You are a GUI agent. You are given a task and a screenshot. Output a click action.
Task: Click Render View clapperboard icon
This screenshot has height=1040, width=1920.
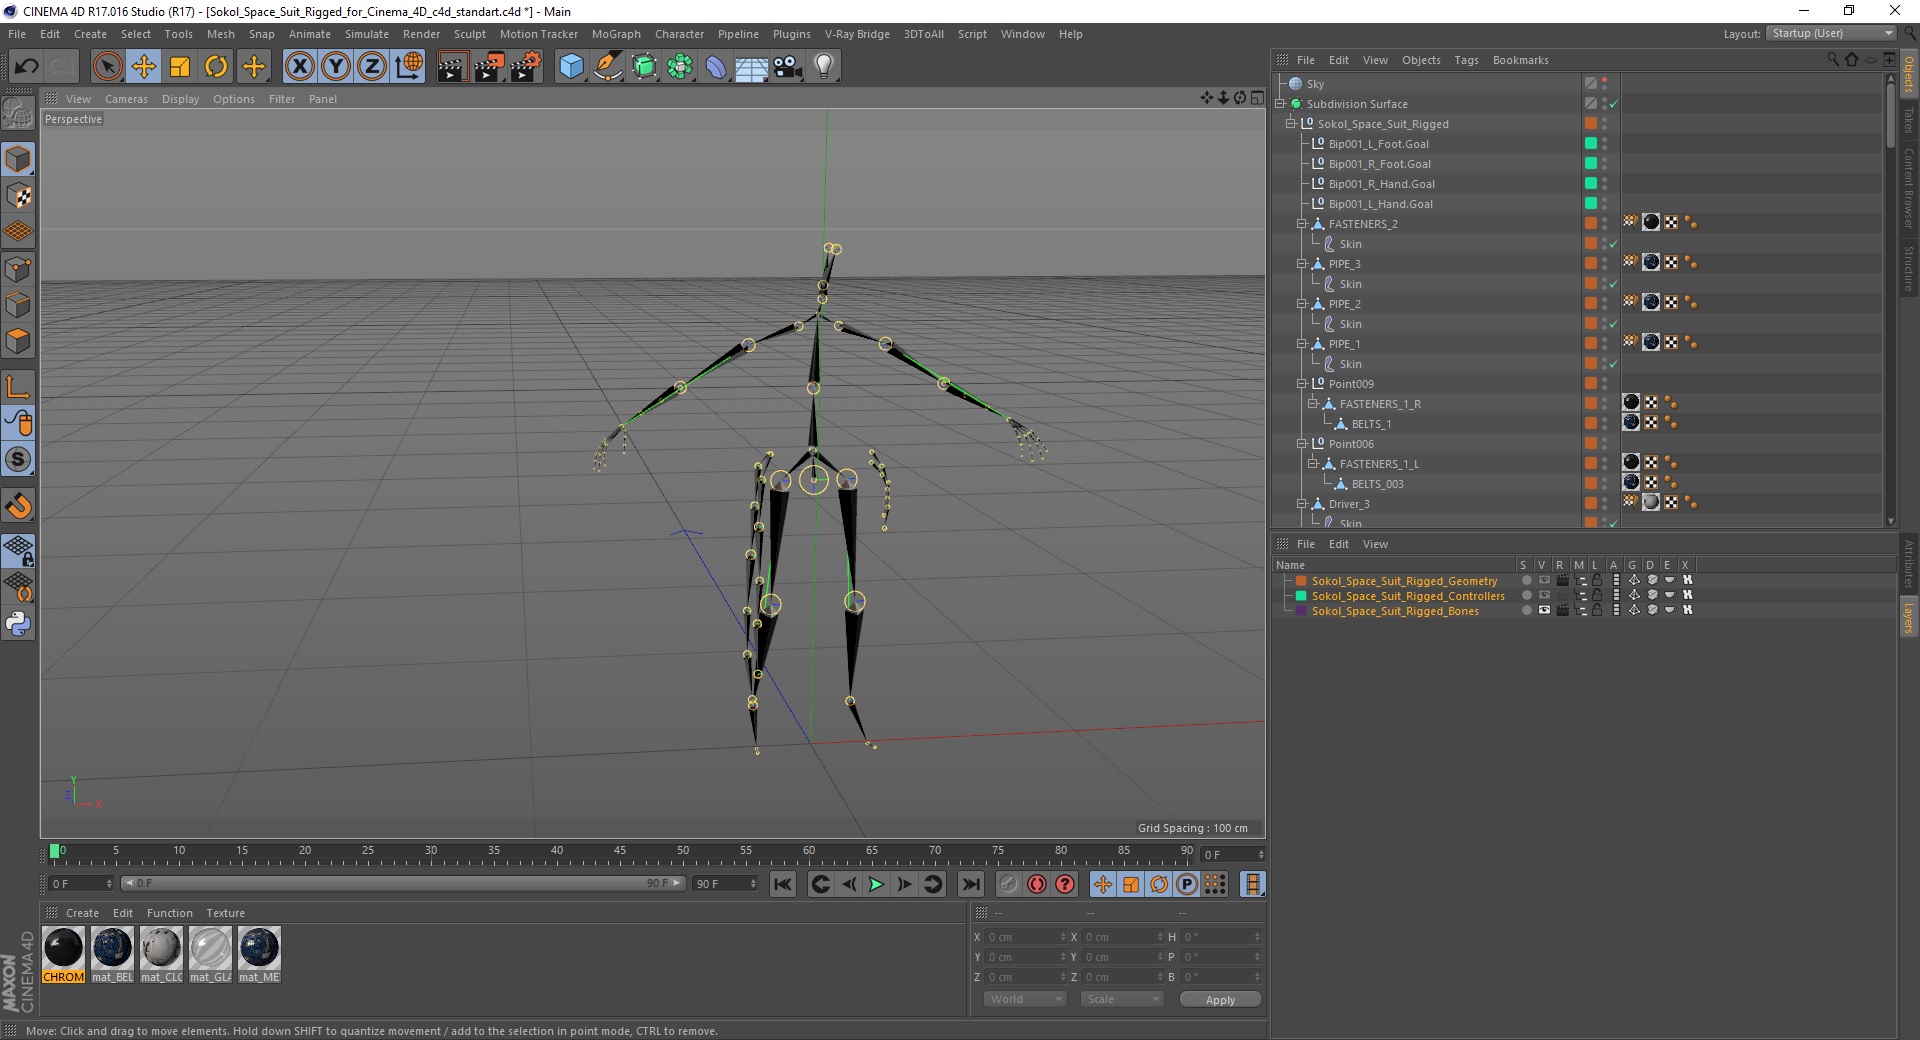[x=452, y=67]
